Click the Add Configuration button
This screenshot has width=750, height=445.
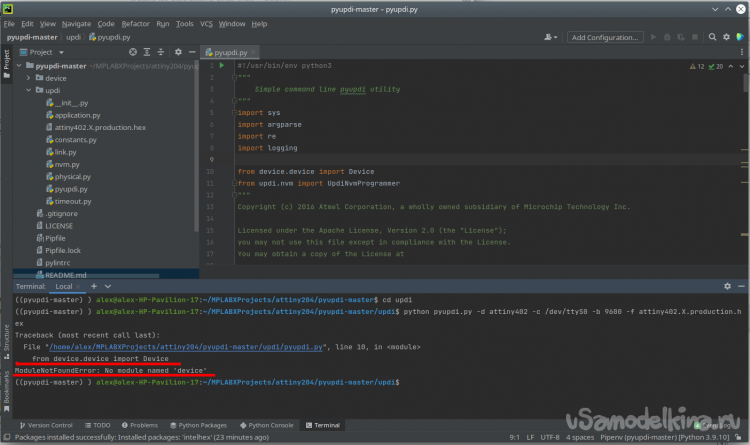(604, 37)
